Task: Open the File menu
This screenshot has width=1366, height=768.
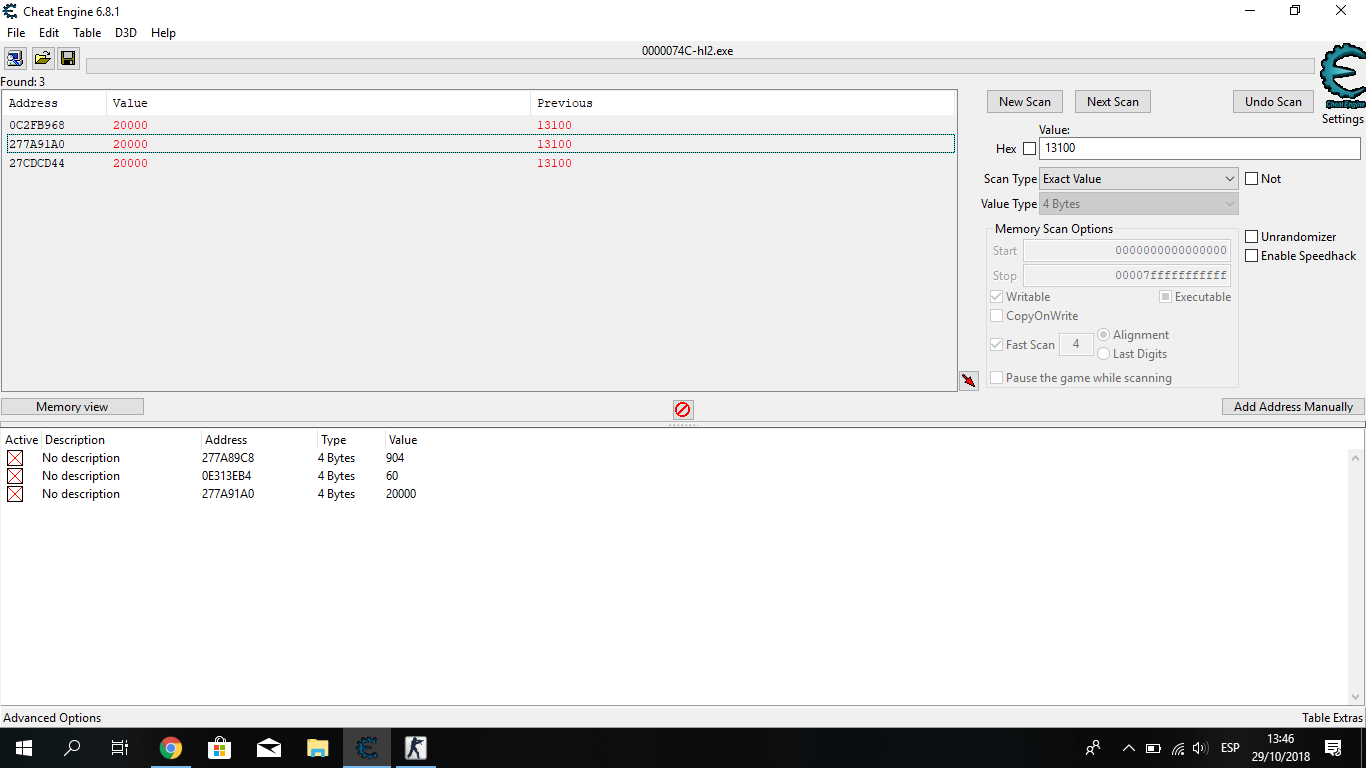Action: (16, 33)
